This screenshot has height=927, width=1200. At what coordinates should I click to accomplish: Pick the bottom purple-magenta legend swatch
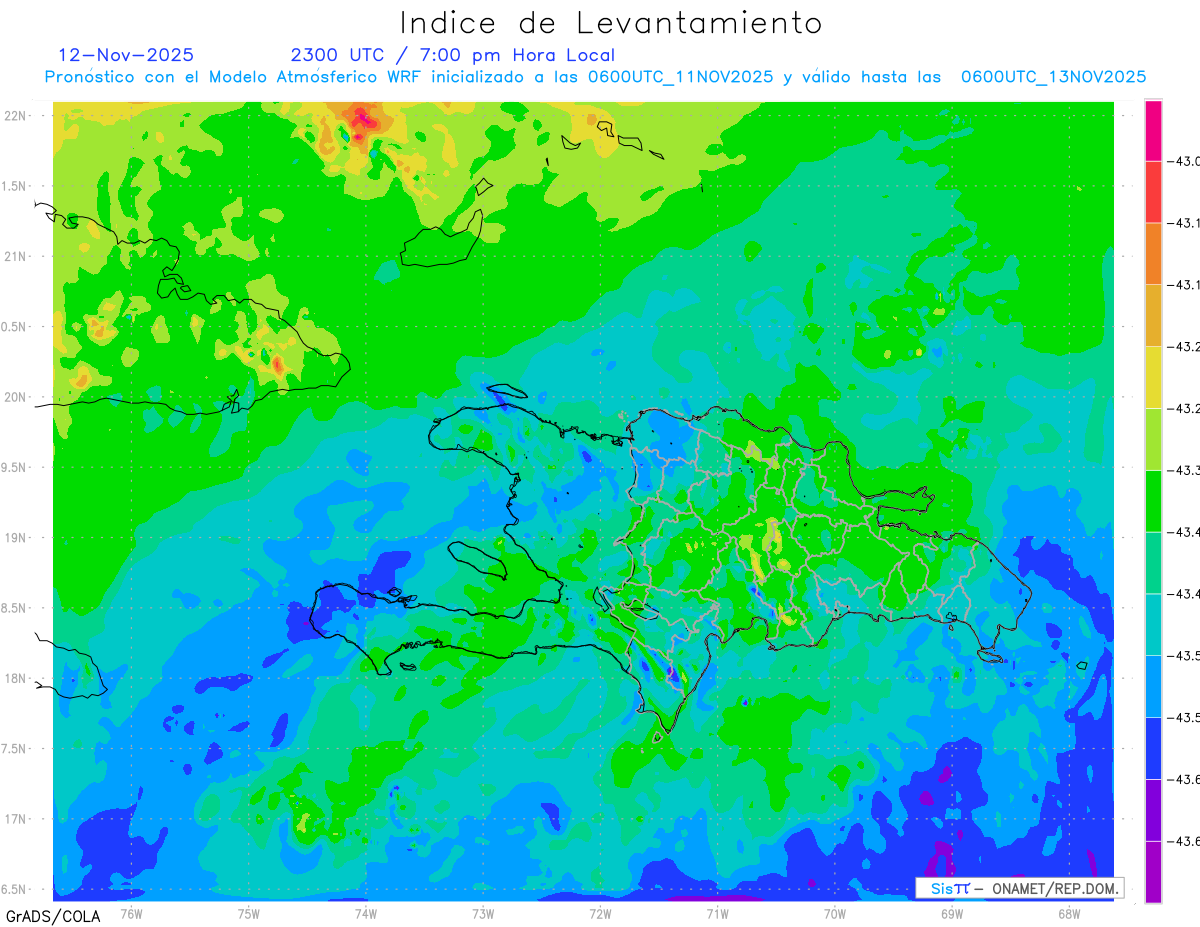click(1153, 871)
